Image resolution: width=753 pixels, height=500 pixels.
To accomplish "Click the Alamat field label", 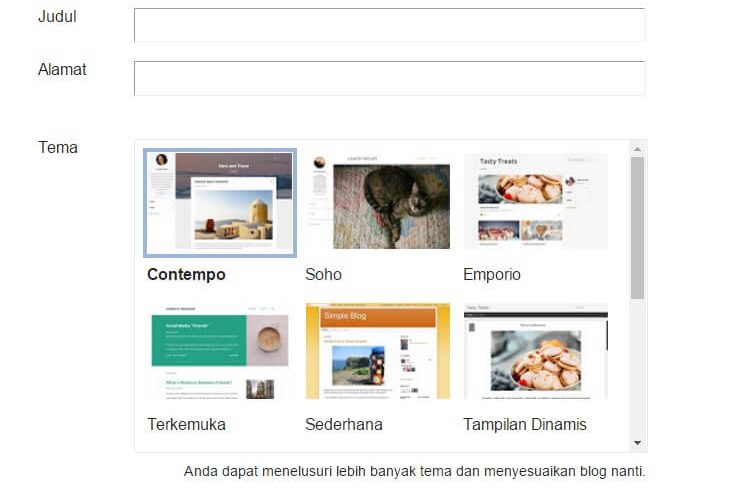I will [62, 70].
